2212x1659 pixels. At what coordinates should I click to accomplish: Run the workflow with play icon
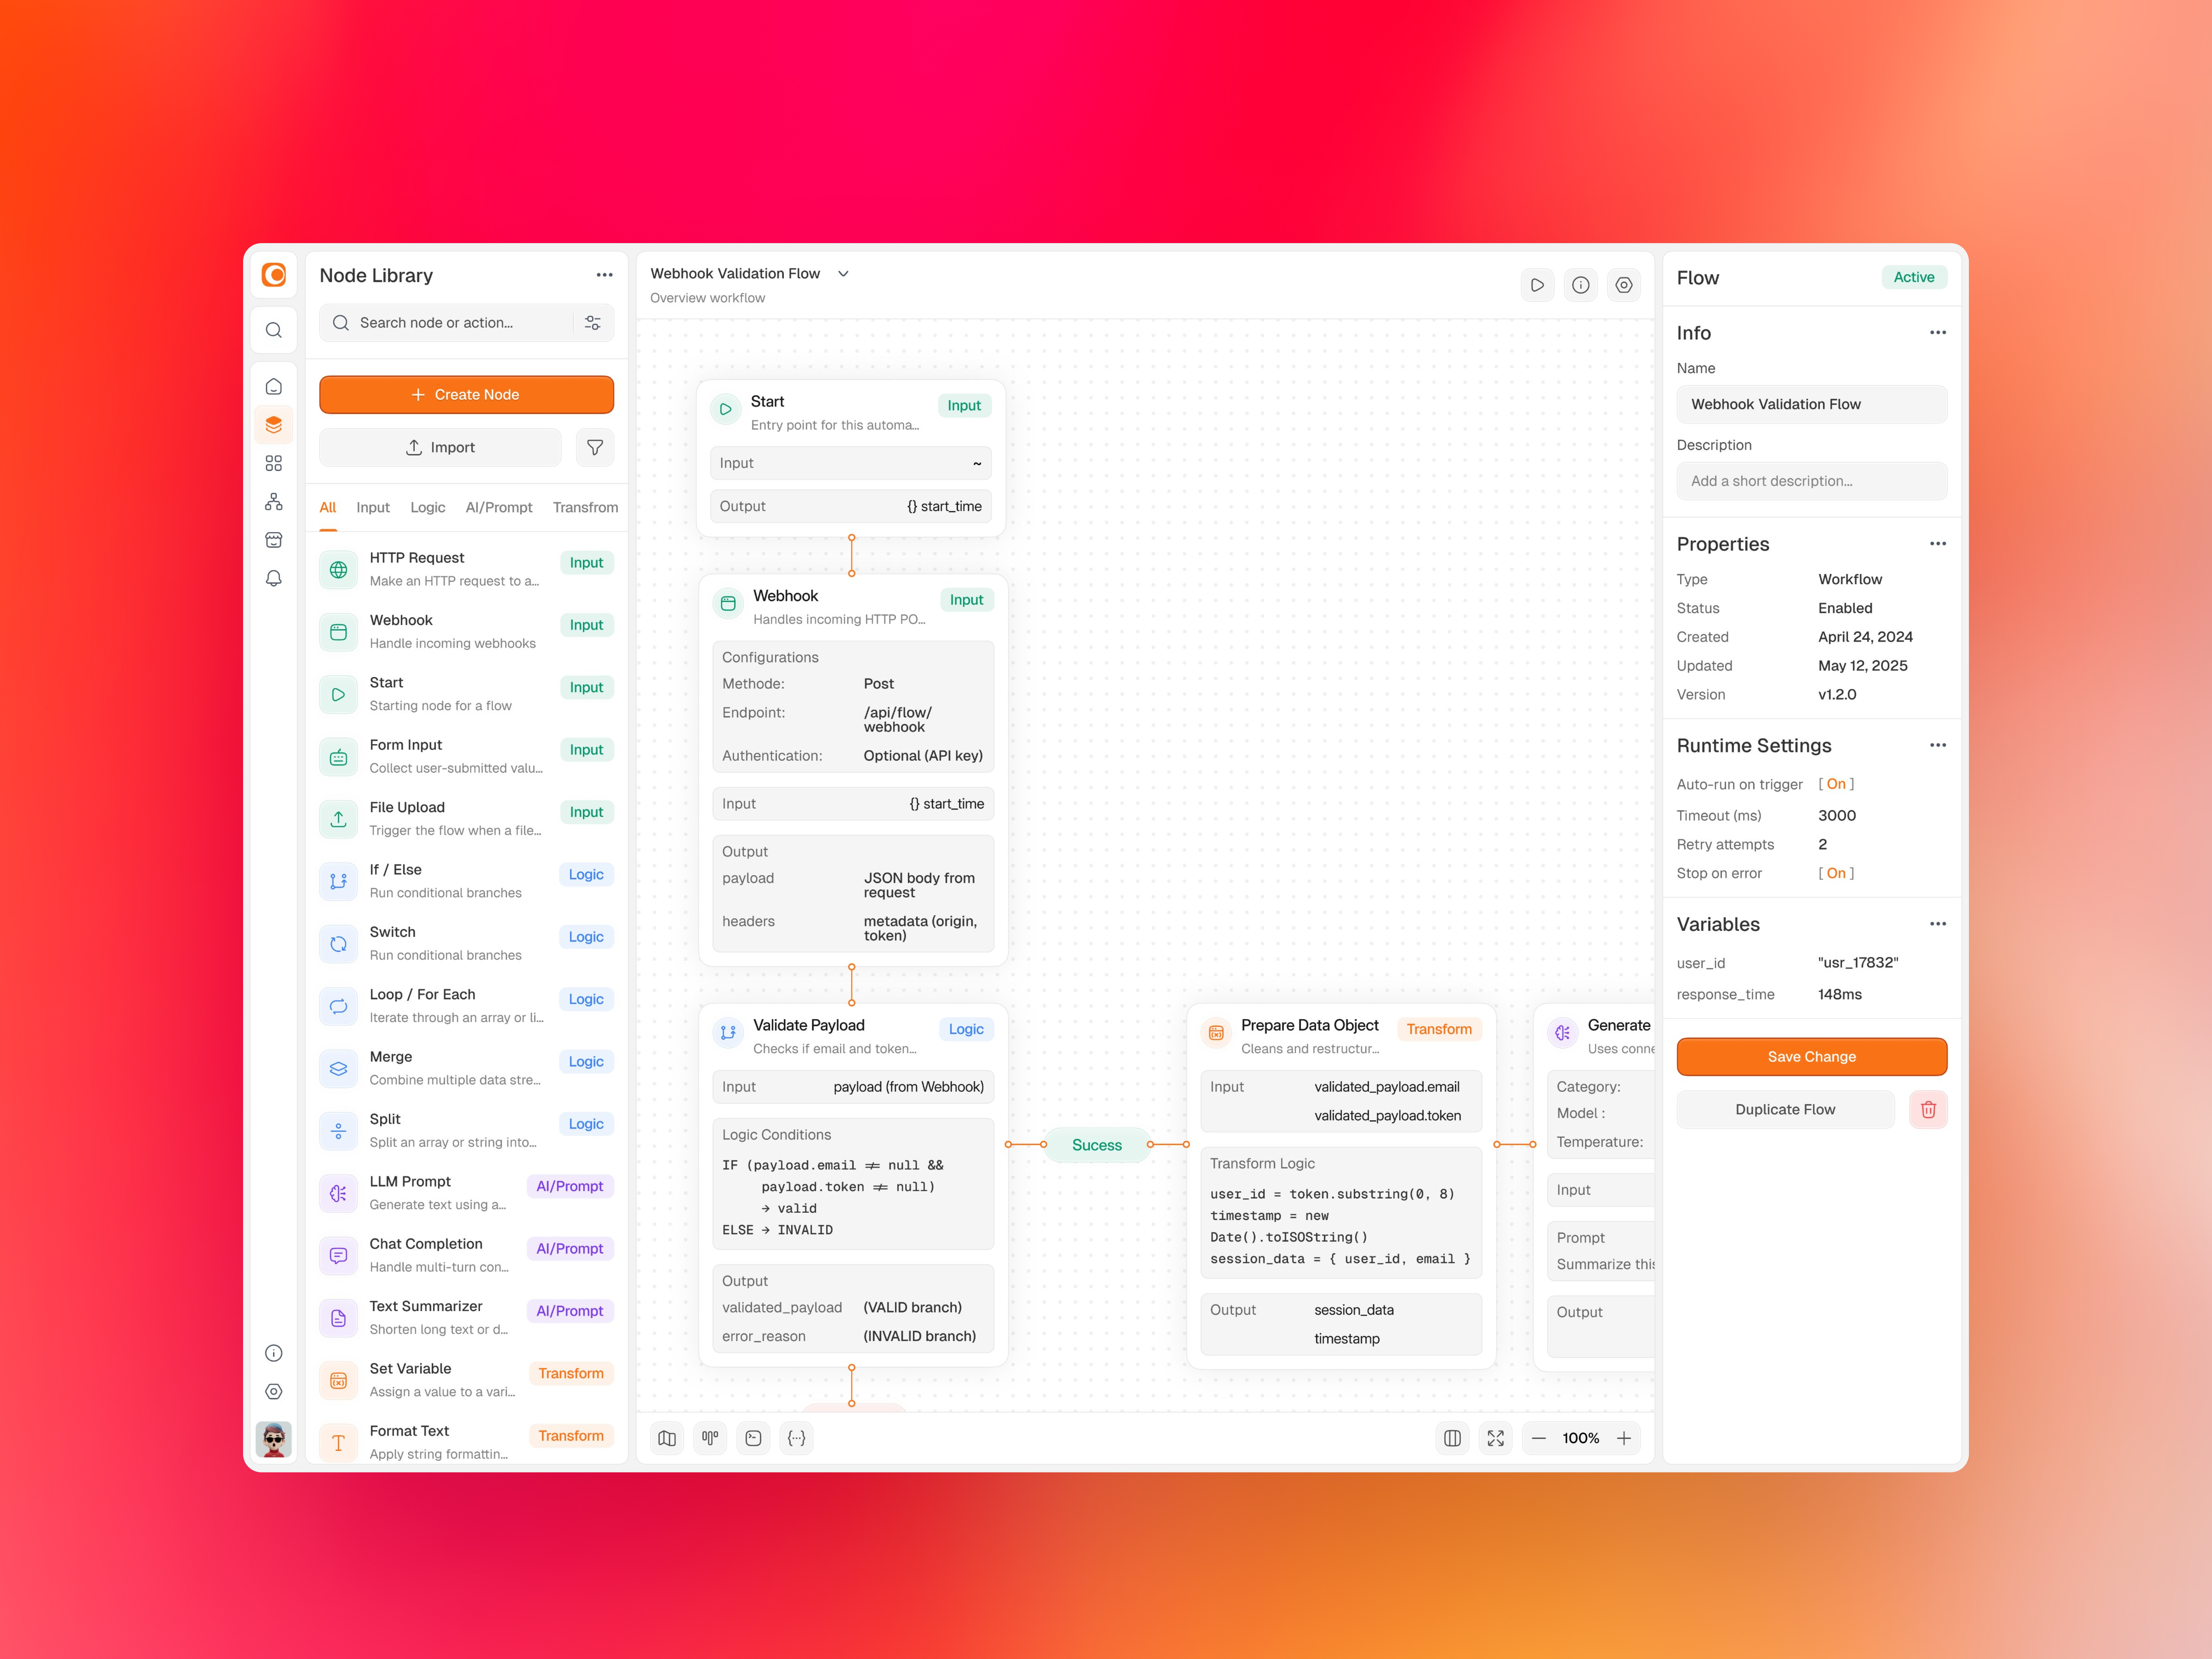[1537, 285]
